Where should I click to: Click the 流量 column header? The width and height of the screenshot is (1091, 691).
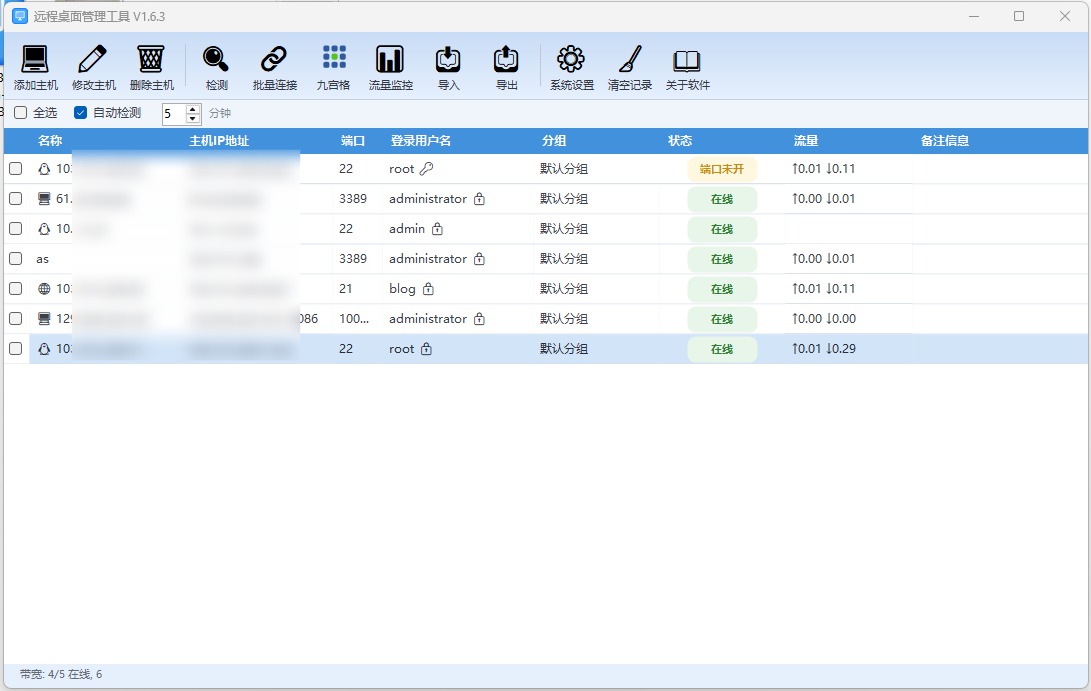(806, 141)
